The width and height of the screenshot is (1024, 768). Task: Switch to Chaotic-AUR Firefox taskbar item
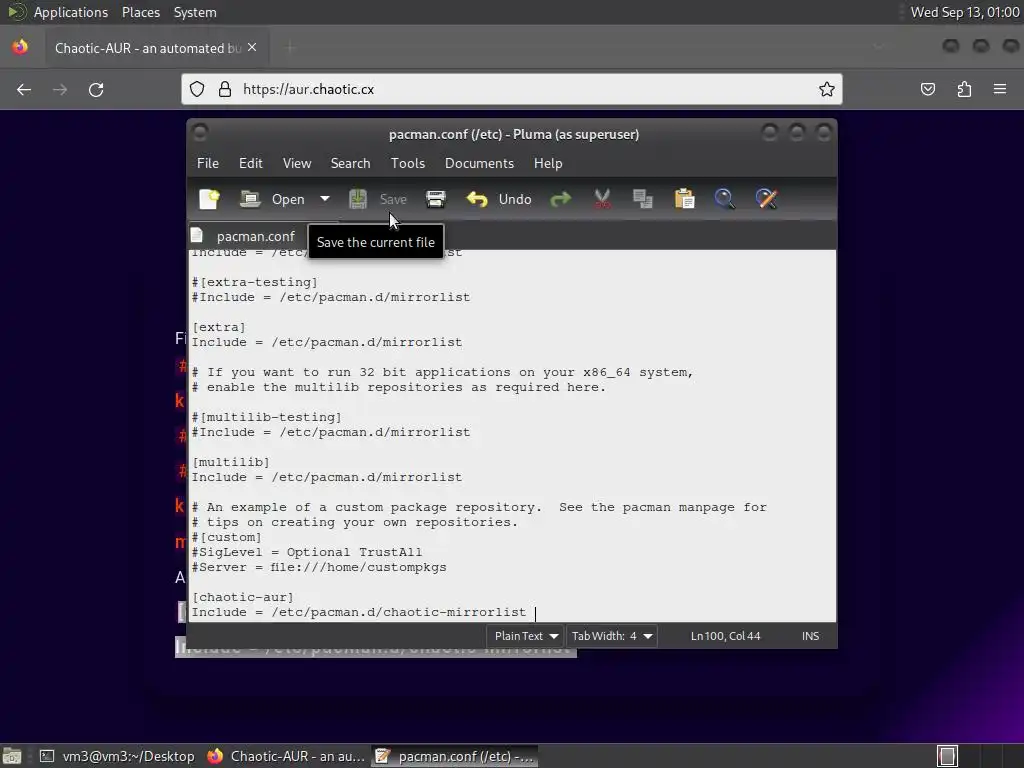coord(285,756)
